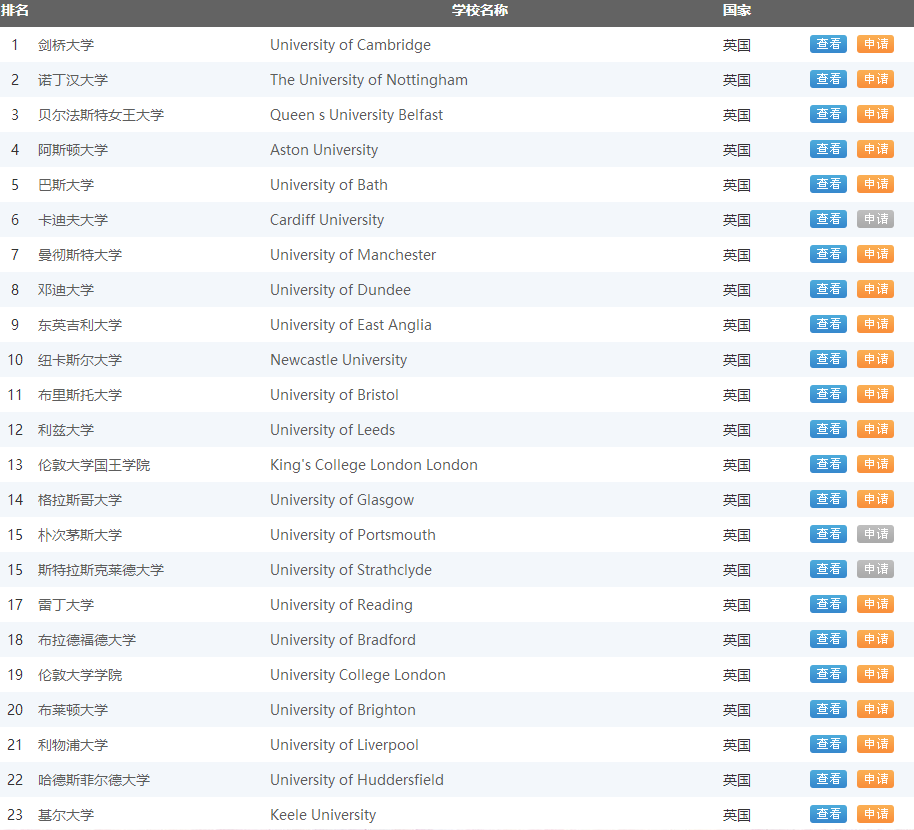Click 查看 for University of Manchester
This screenshot has width=914, height=830.
click(828, 254)
